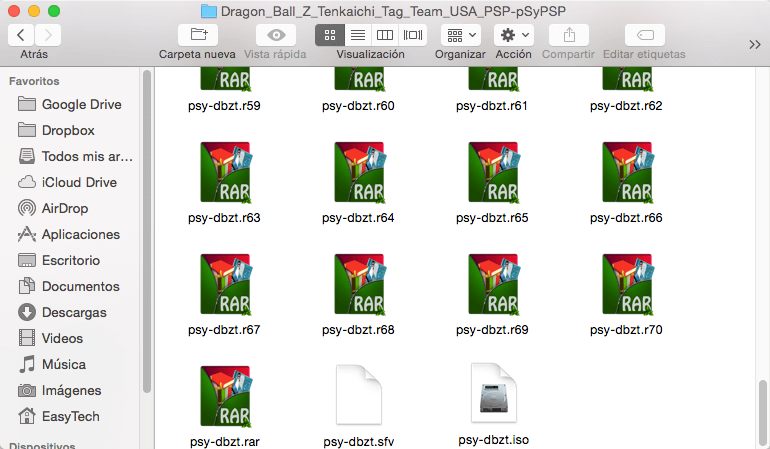Switch to column view mode
The image size is (770, 449).
tap(384, 35)
